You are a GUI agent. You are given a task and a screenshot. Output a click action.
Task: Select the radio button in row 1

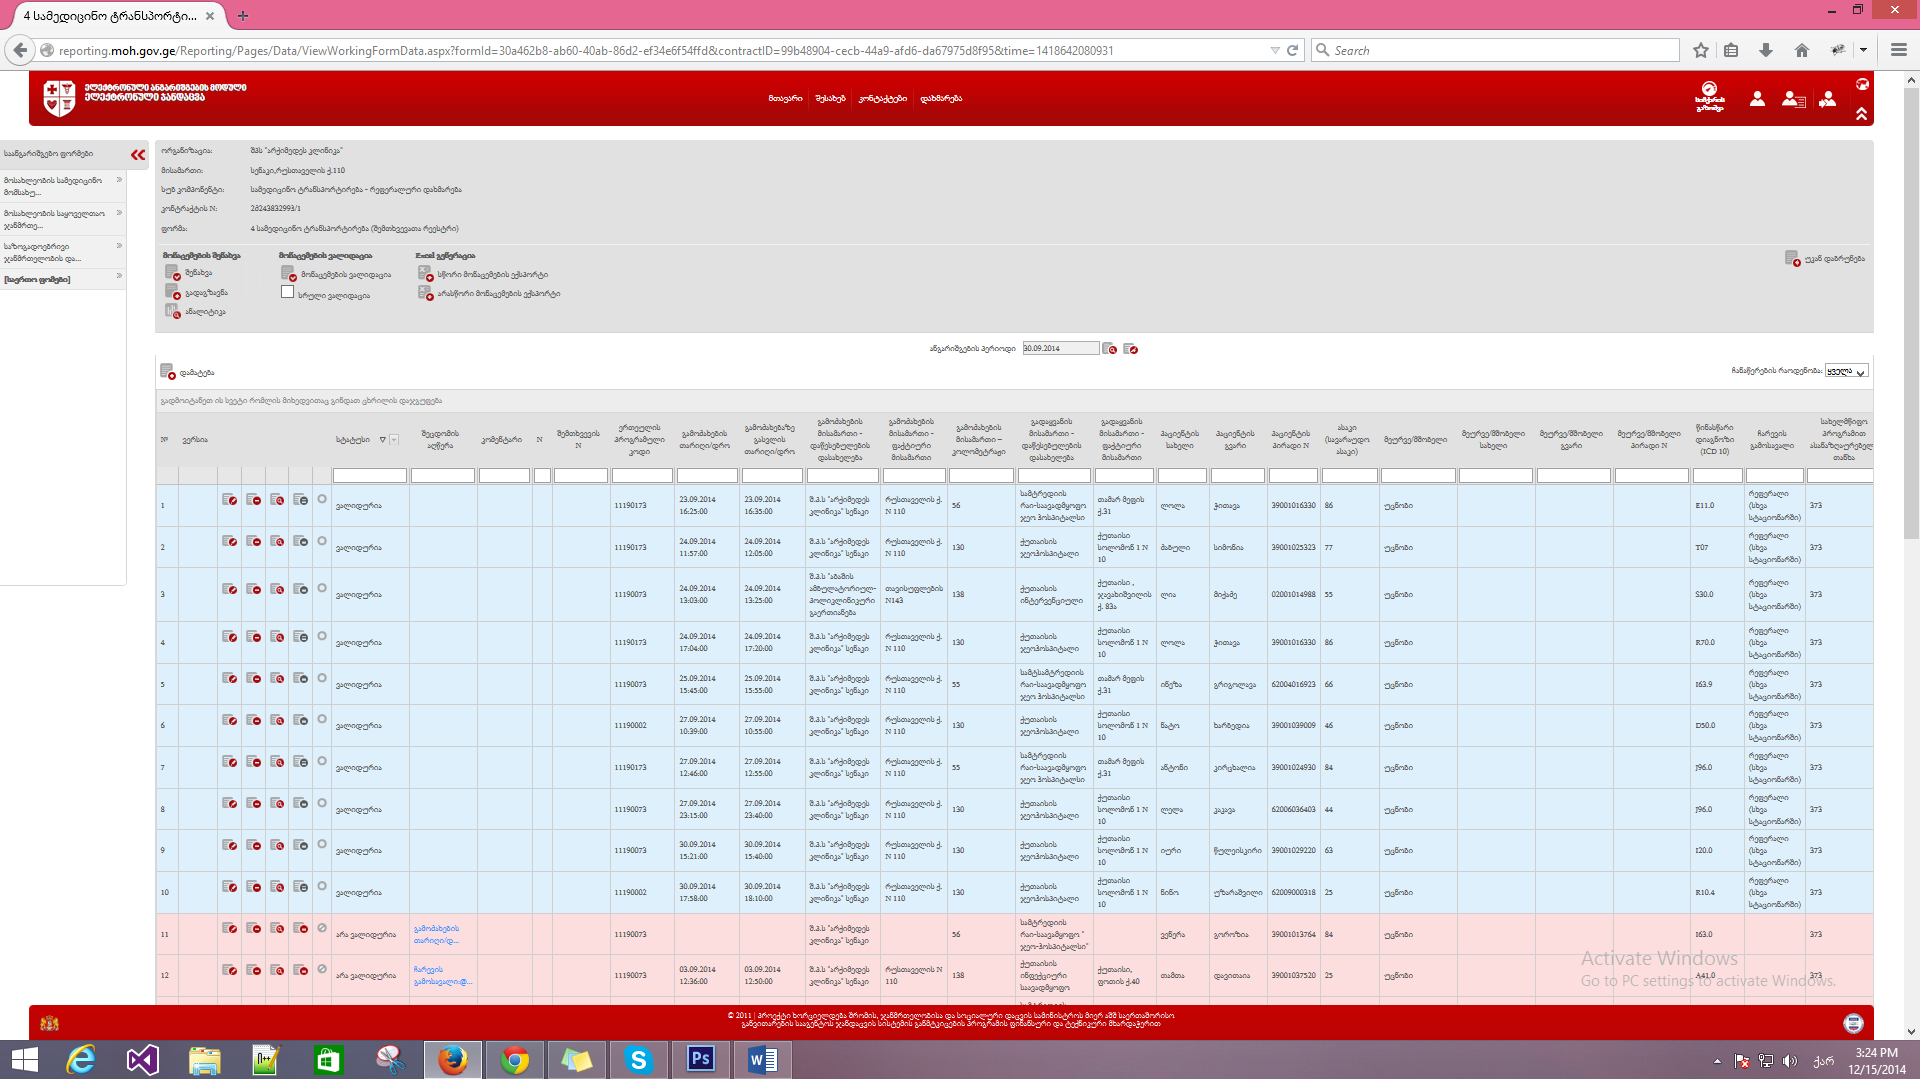click(322, 499)
